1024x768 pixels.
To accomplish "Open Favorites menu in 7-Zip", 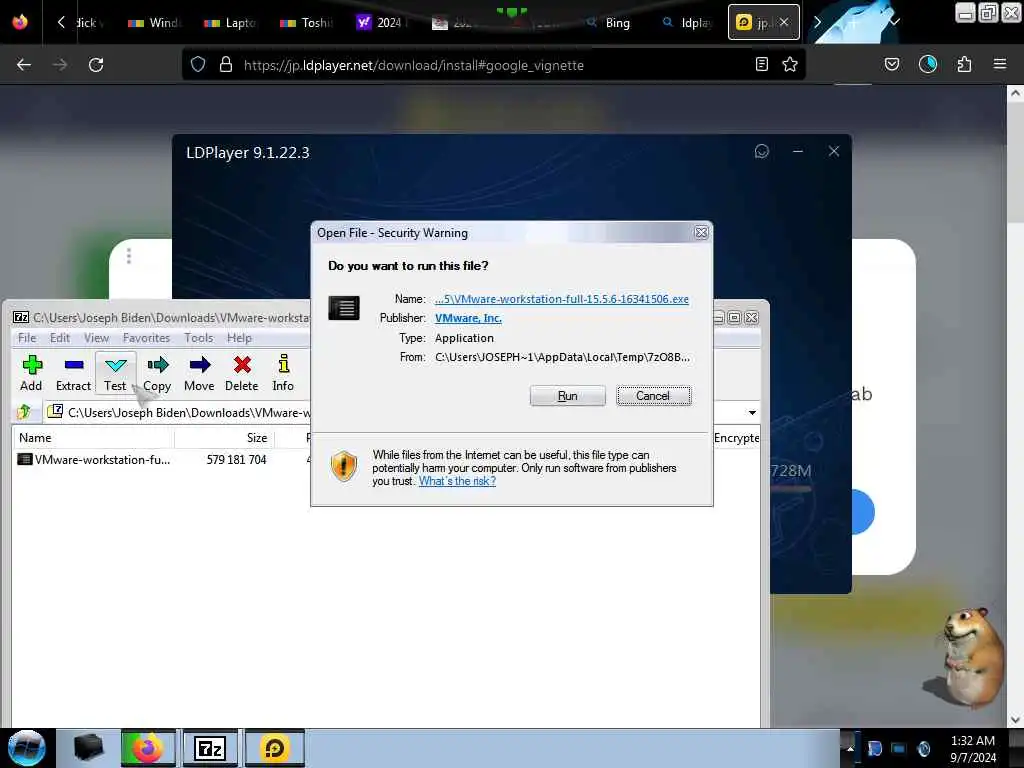I will (x=146, y=338).
